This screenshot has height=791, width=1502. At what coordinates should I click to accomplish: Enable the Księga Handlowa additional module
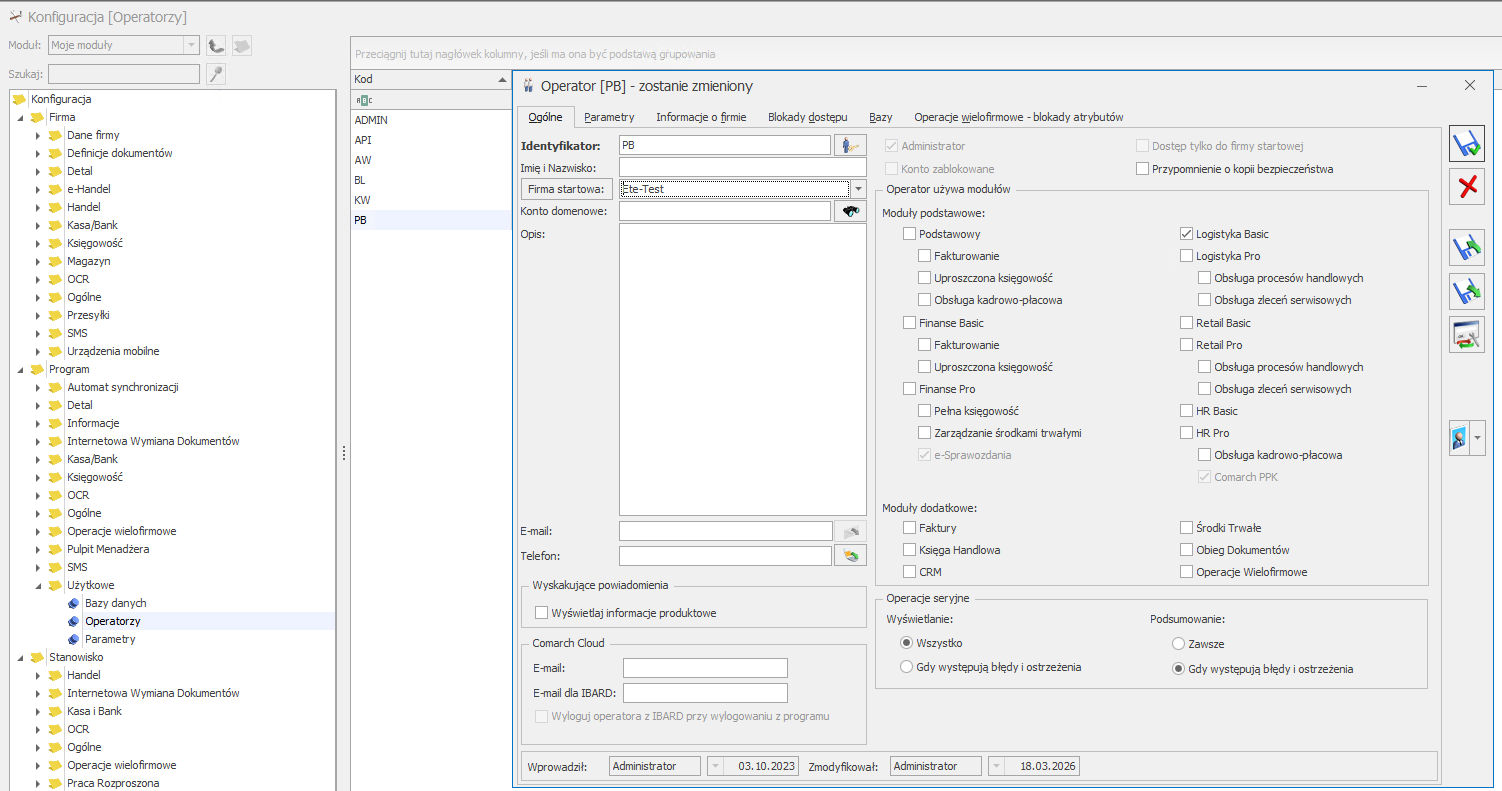coord(909,550)
